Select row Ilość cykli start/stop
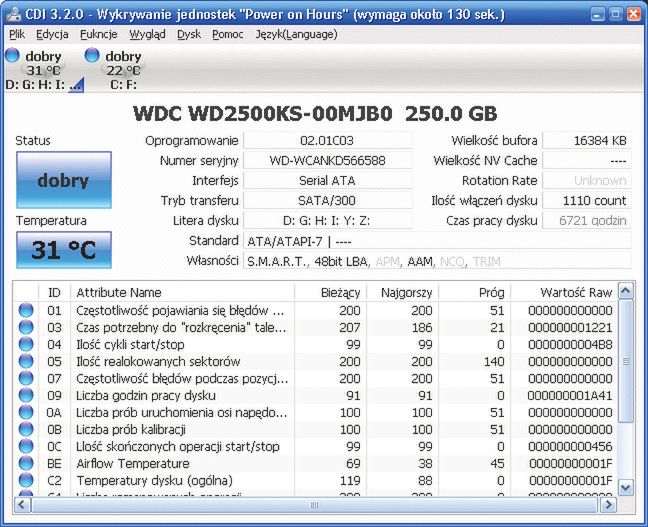This screenshot has width=648, height=527. tap(315, 344)
